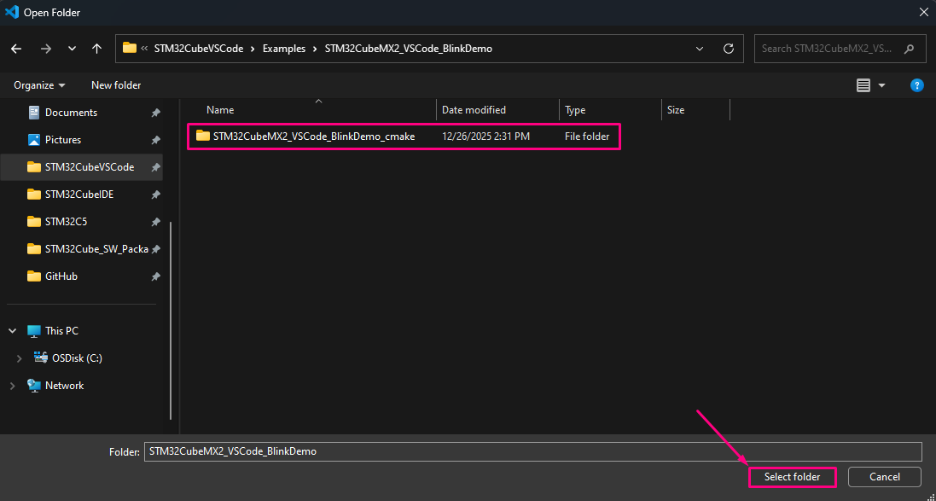
Task: Expand chevron after STM32CubeVSCode breadcrumb
Action: tap(253, 49)
